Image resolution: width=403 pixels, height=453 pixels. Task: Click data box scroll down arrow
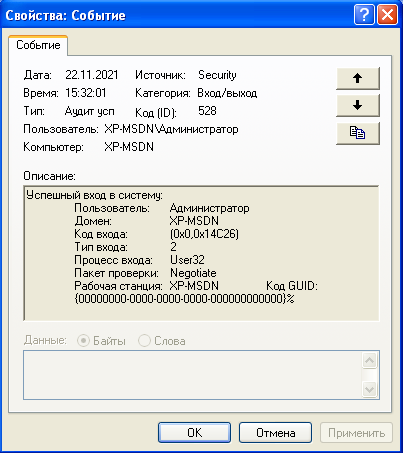[x=370, y=389]
